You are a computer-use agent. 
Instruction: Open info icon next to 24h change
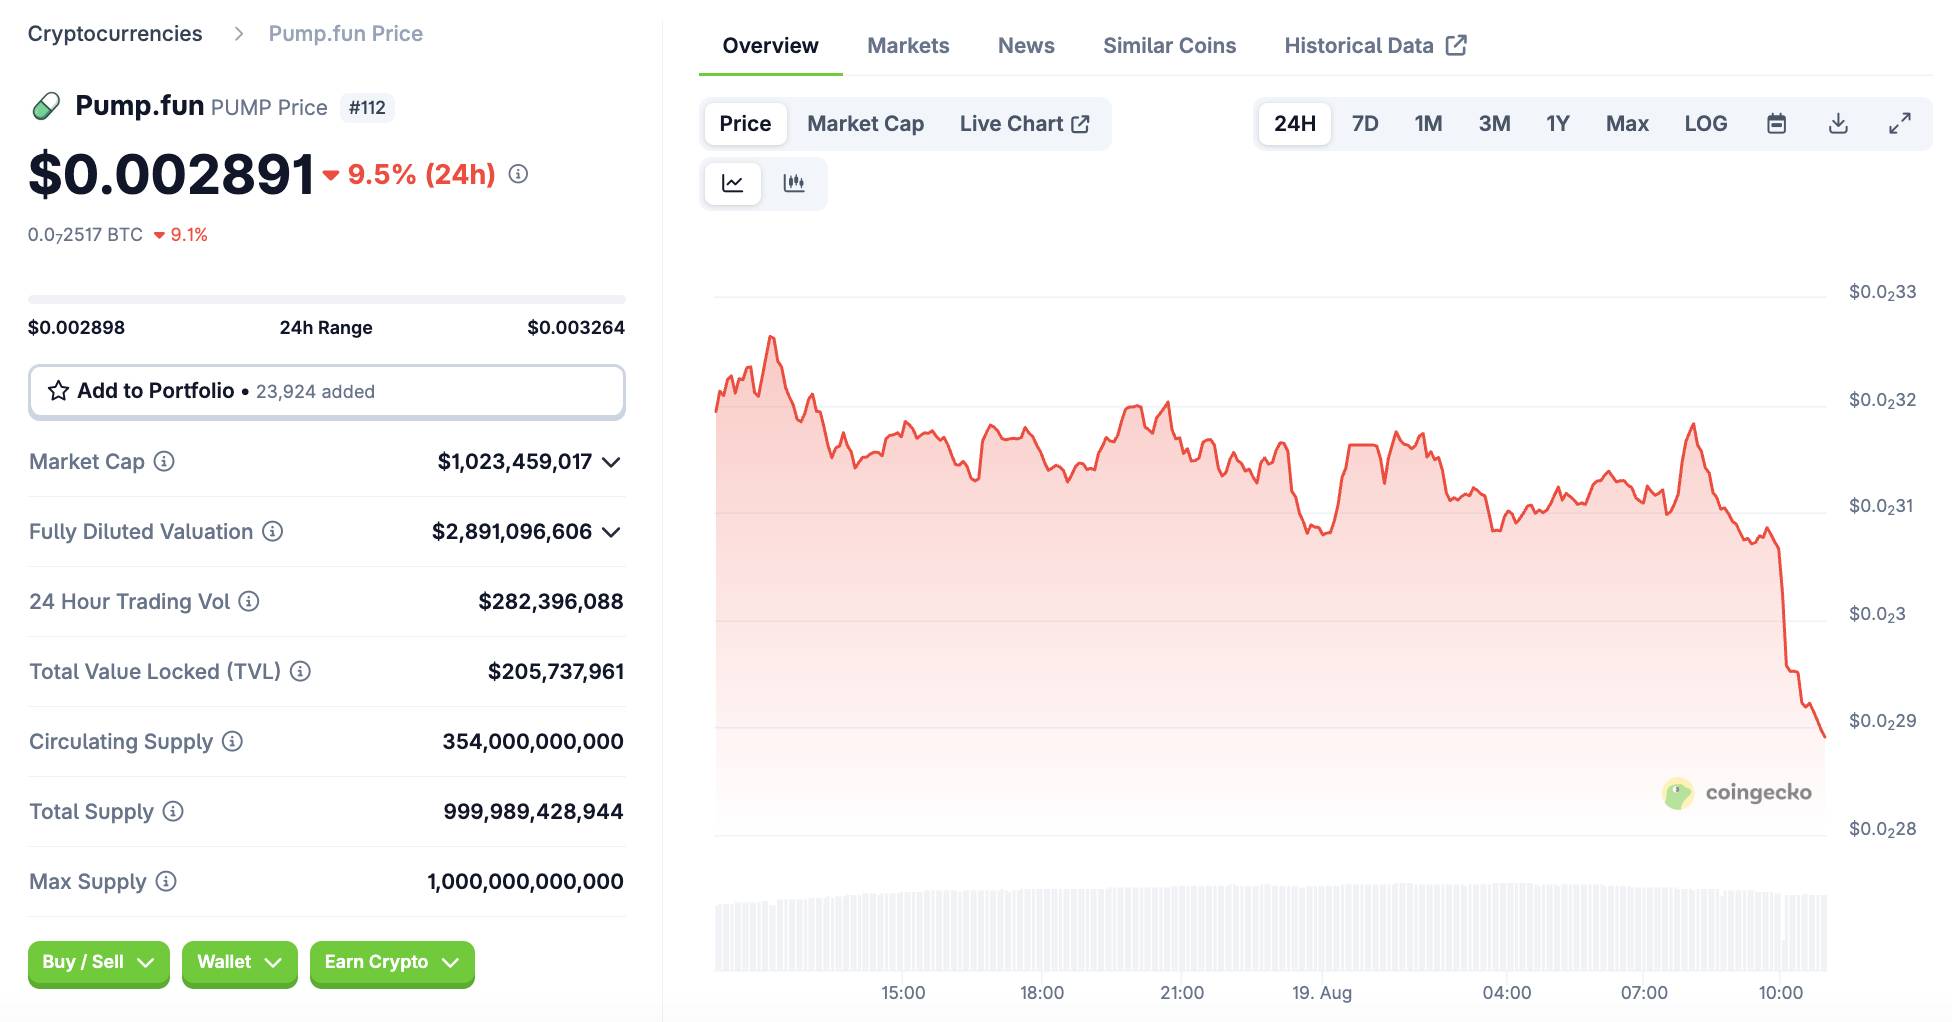[518, 174]
